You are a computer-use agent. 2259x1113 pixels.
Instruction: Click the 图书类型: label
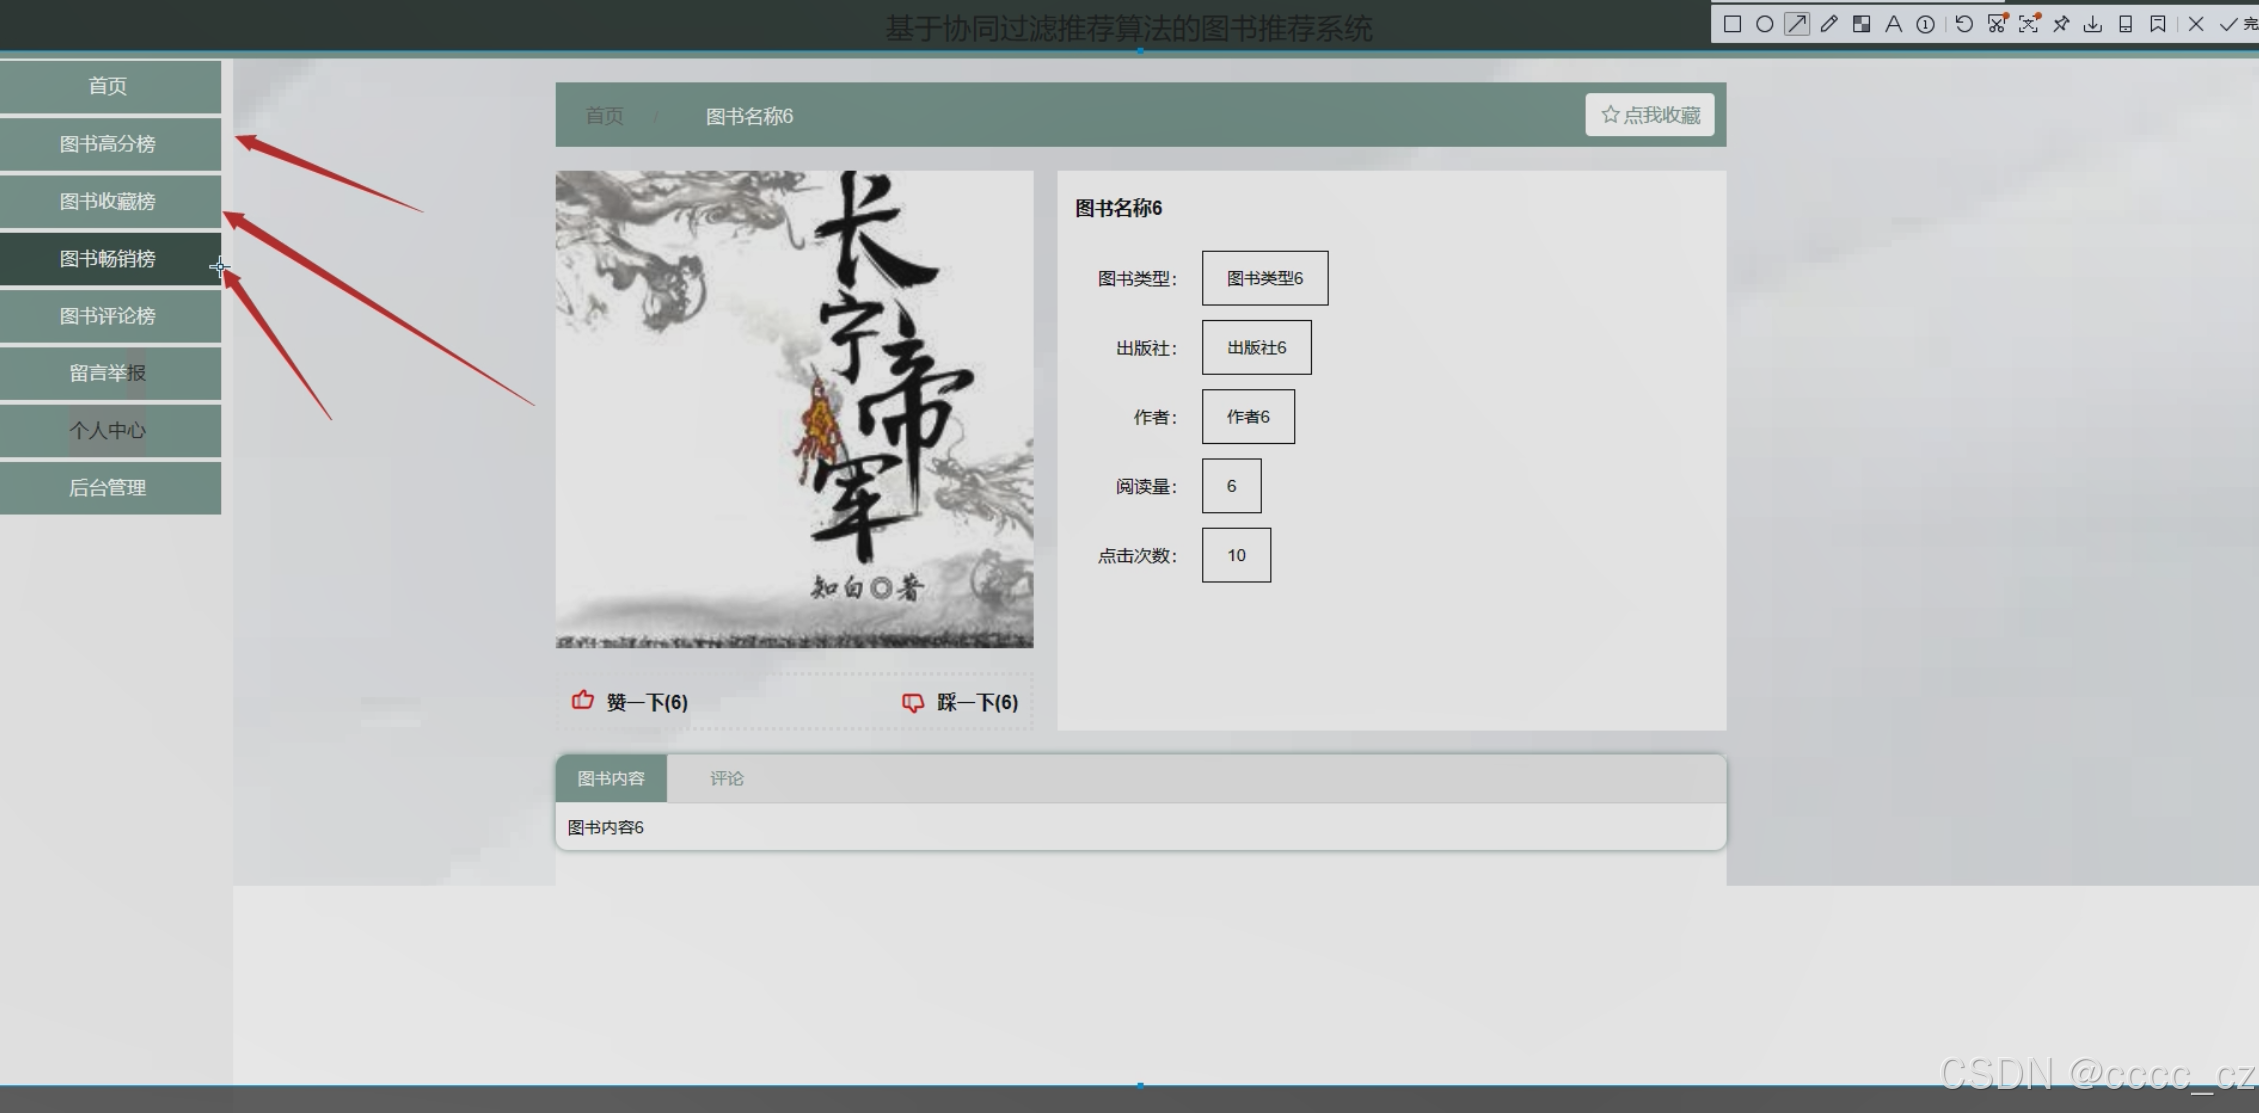coord(1137,279)
